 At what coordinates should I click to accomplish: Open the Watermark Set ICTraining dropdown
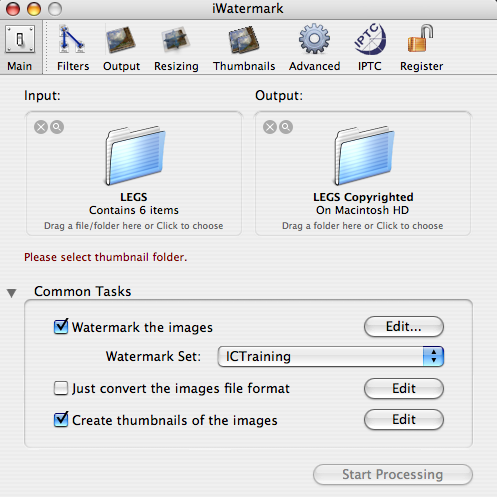(x=331, y=356)
